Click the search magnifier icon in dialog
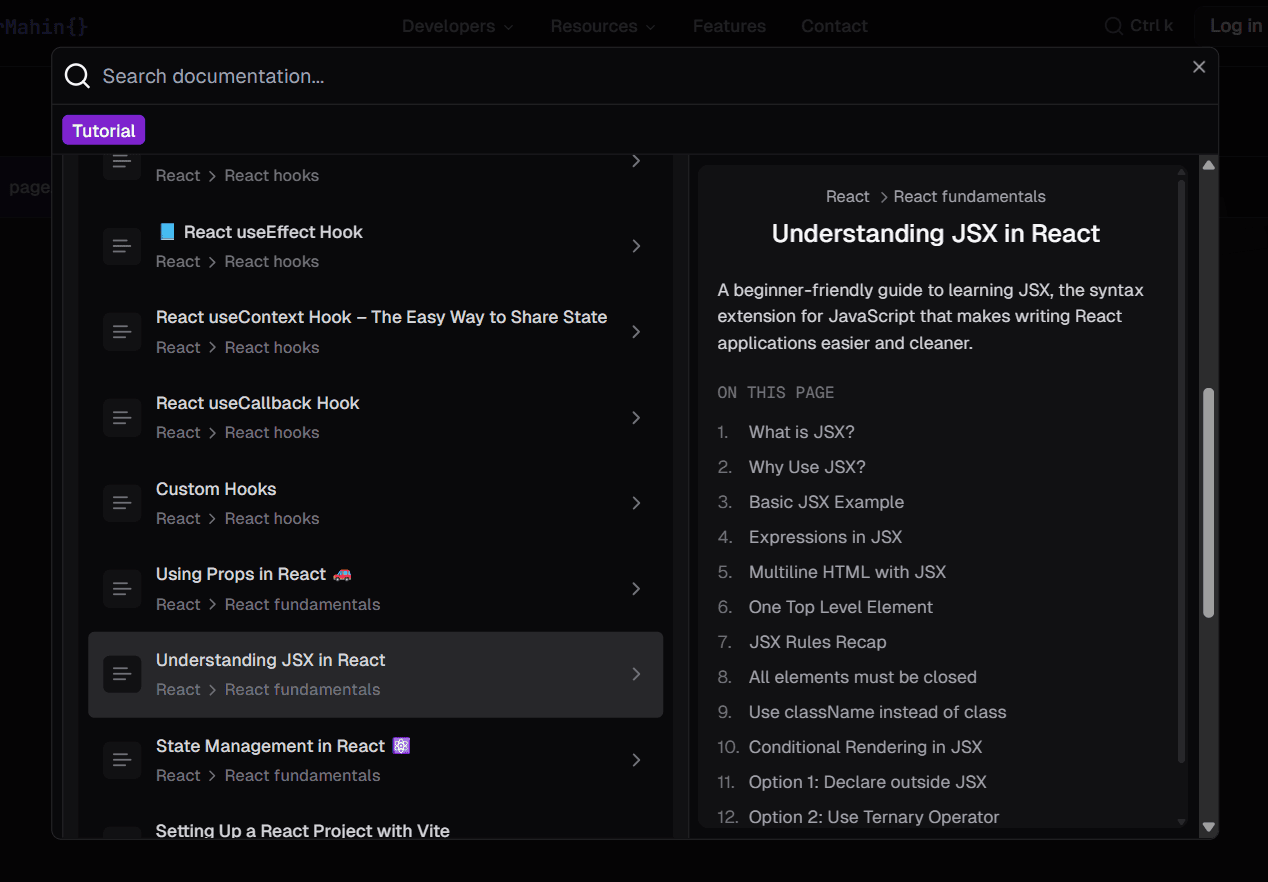 [x=77, y=76]
